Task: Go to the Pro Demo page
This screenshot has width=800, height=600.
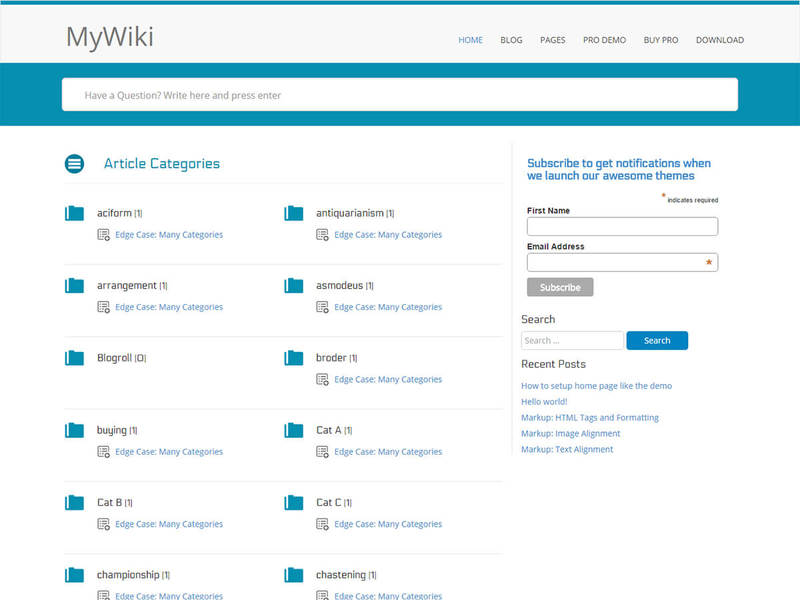Action: (x=604, y=40)
